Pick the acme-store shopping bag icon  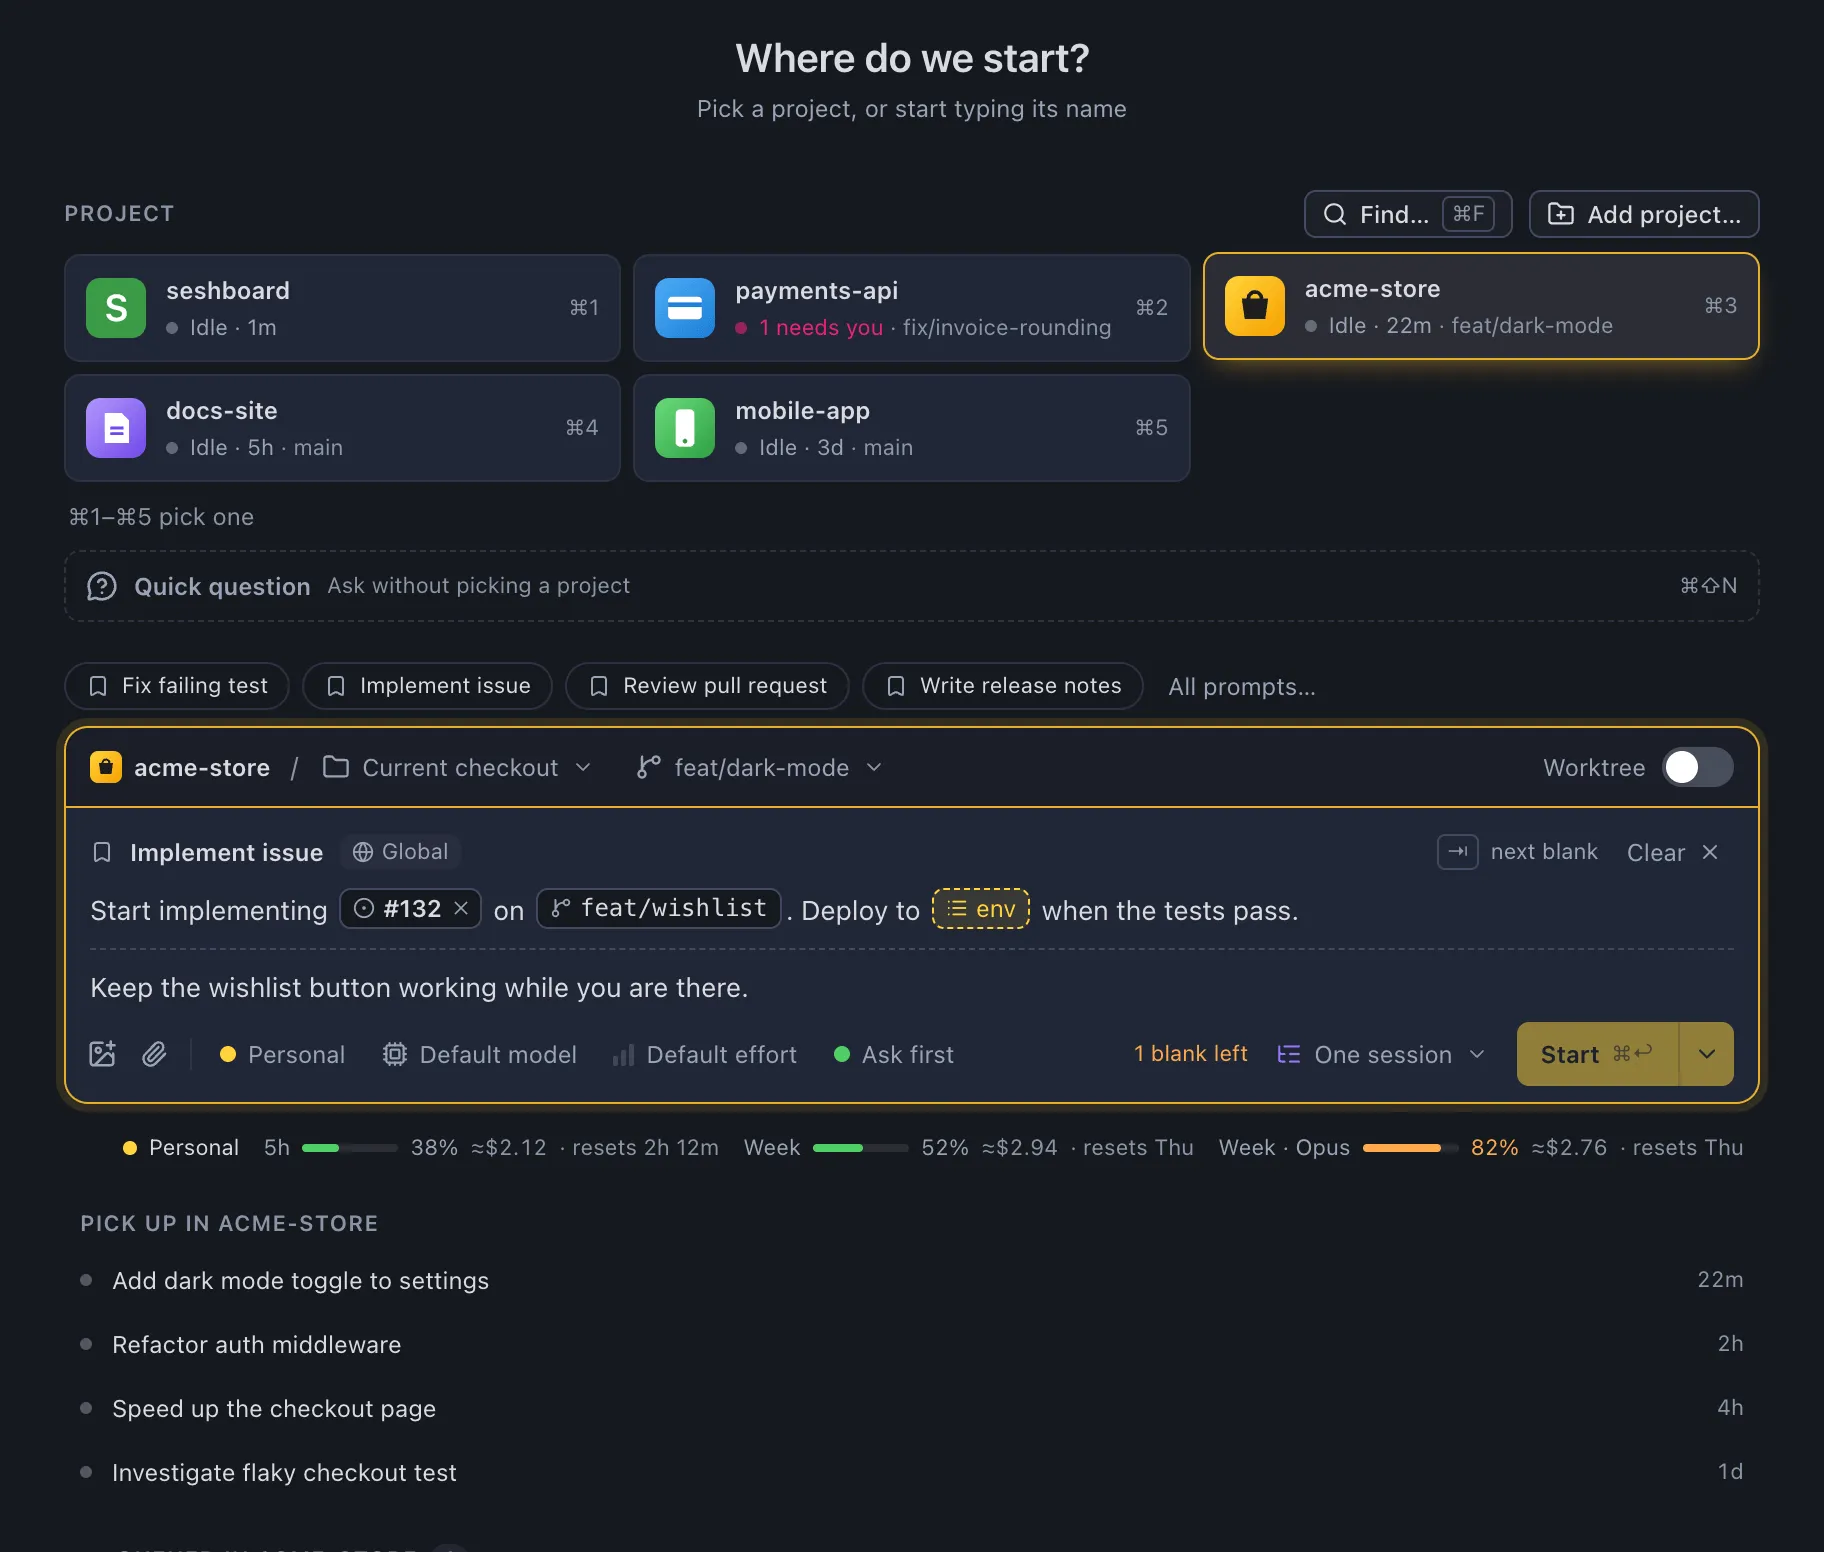1254,306
